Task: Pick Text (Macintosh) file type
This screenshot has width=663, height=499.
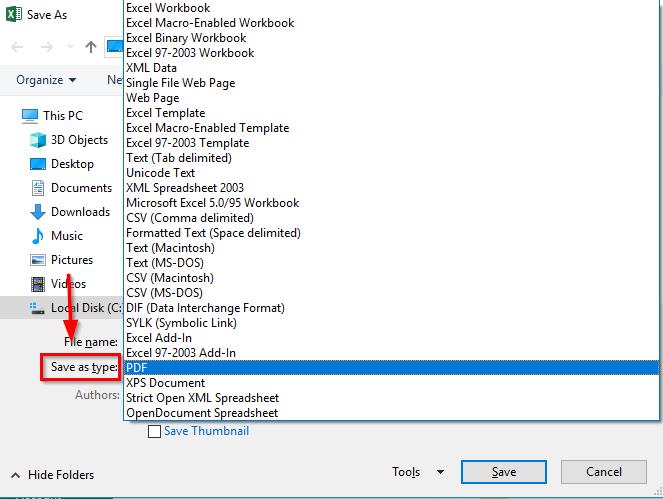Action: coord(392,248)
